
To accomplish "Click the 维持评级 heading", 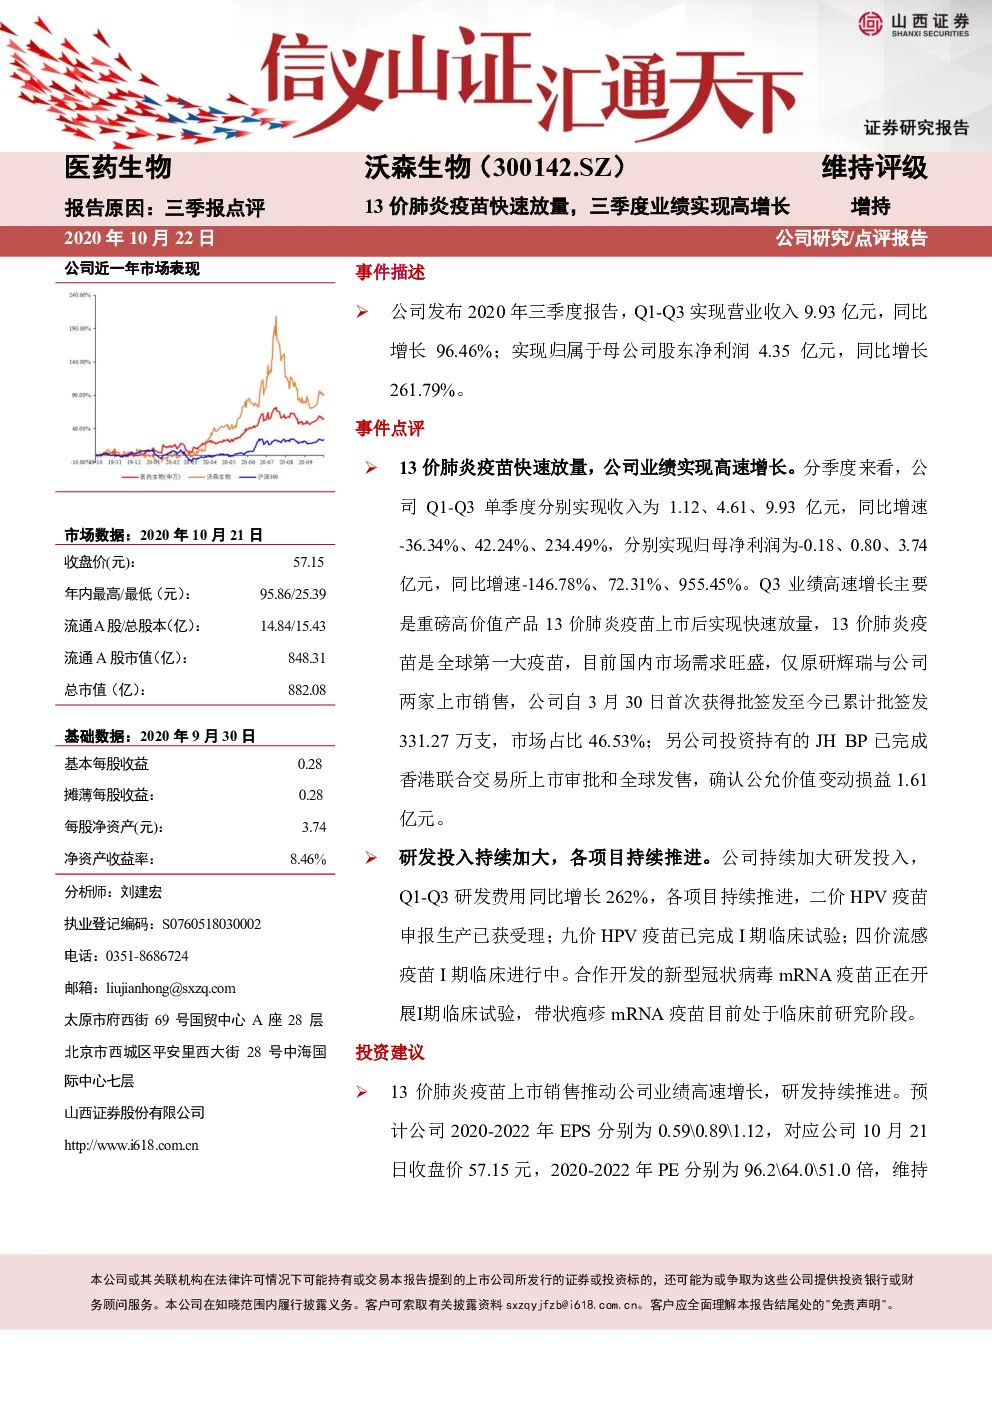I will tap(874, 168).
